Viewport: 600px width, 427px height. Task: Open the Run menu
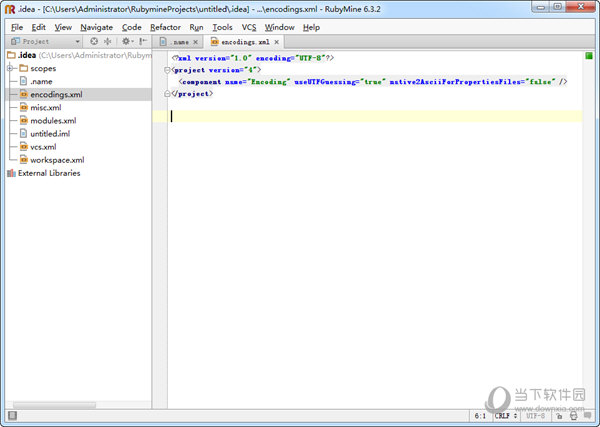point(196,28)
